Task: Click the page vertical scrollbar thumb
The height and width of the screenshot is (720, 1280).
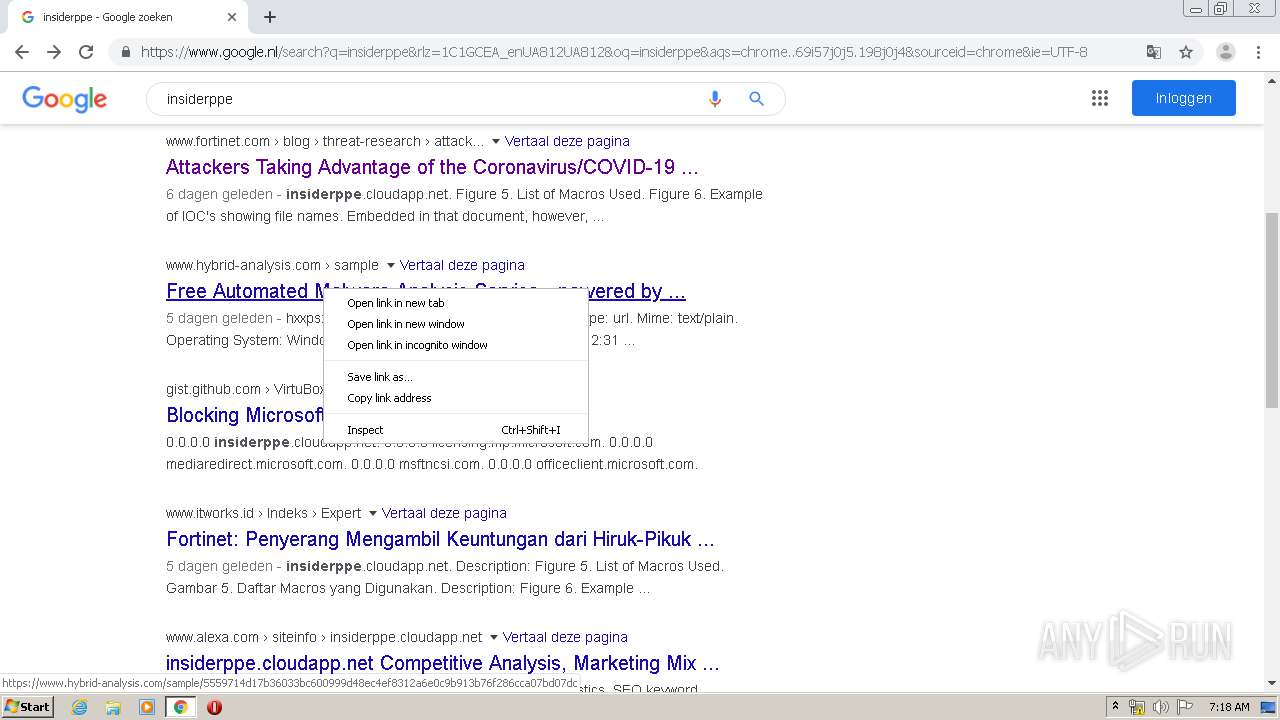Action: click(x=1272, y=310)
